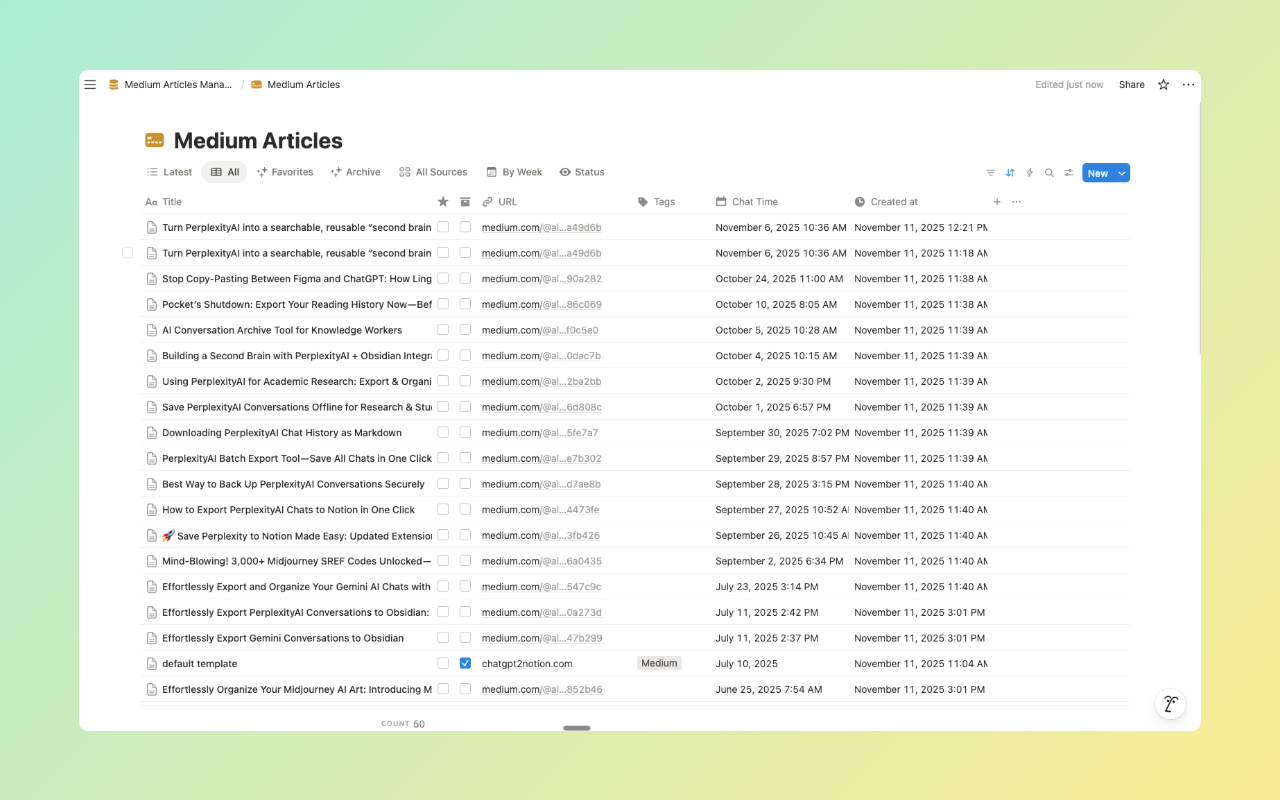Open the hidden columns menu via the ellipsis
The width and height of the screenshot is (1280, 800).
pyautogui.click(x=1016, y=201)
